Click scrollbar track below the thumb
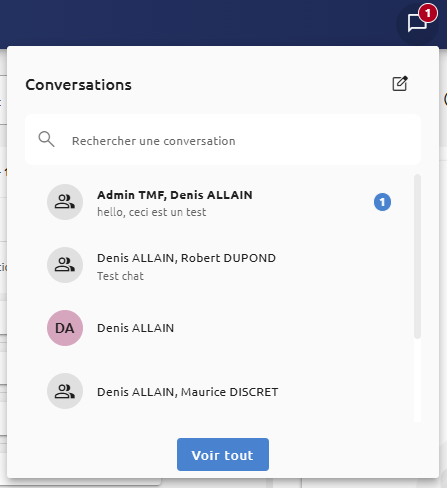This screenshot has width=447, height=488. [x=417, y=381]
